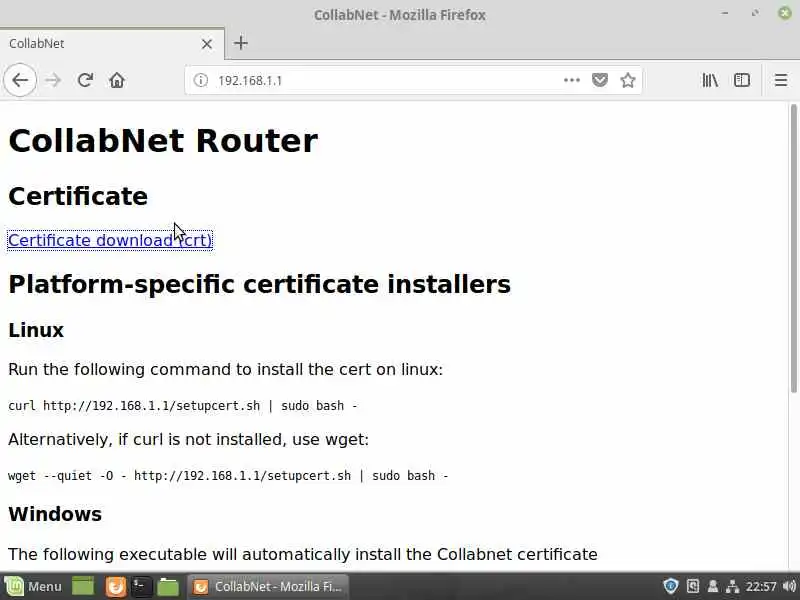Show site information for 192.168.1.1
This screenshot has height=600, width=800.
tap(201, 80)
